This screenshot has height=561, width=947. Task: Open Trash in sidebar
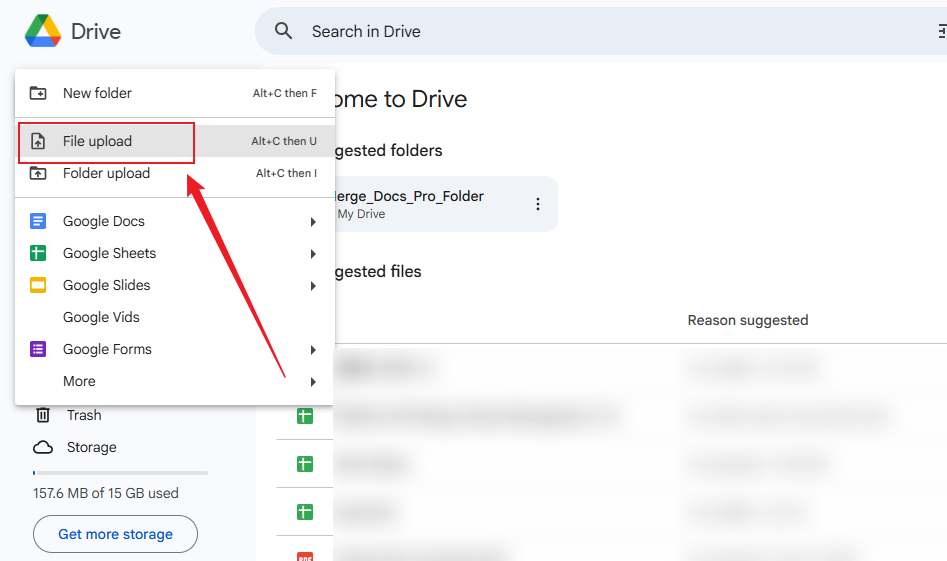[x=84, y=415]
